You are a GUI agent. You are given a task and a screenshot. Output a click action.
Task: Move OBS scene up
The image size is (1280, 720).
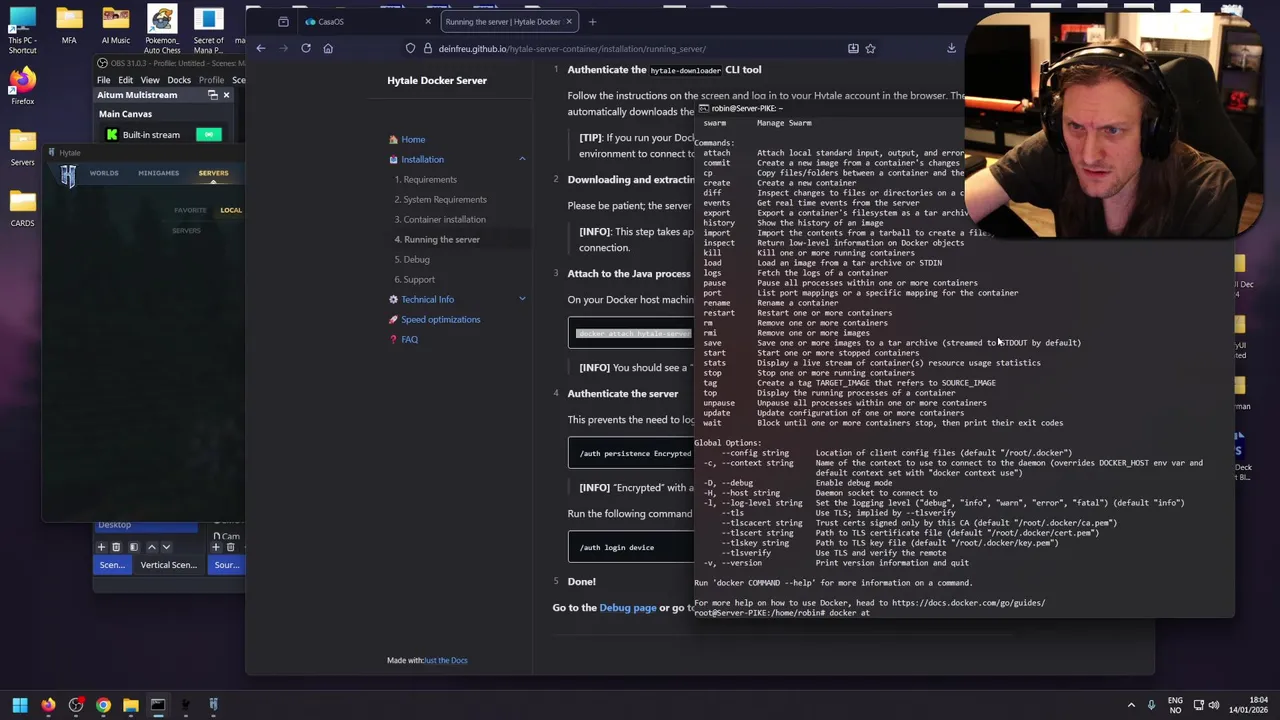click(x=152, y=547)
